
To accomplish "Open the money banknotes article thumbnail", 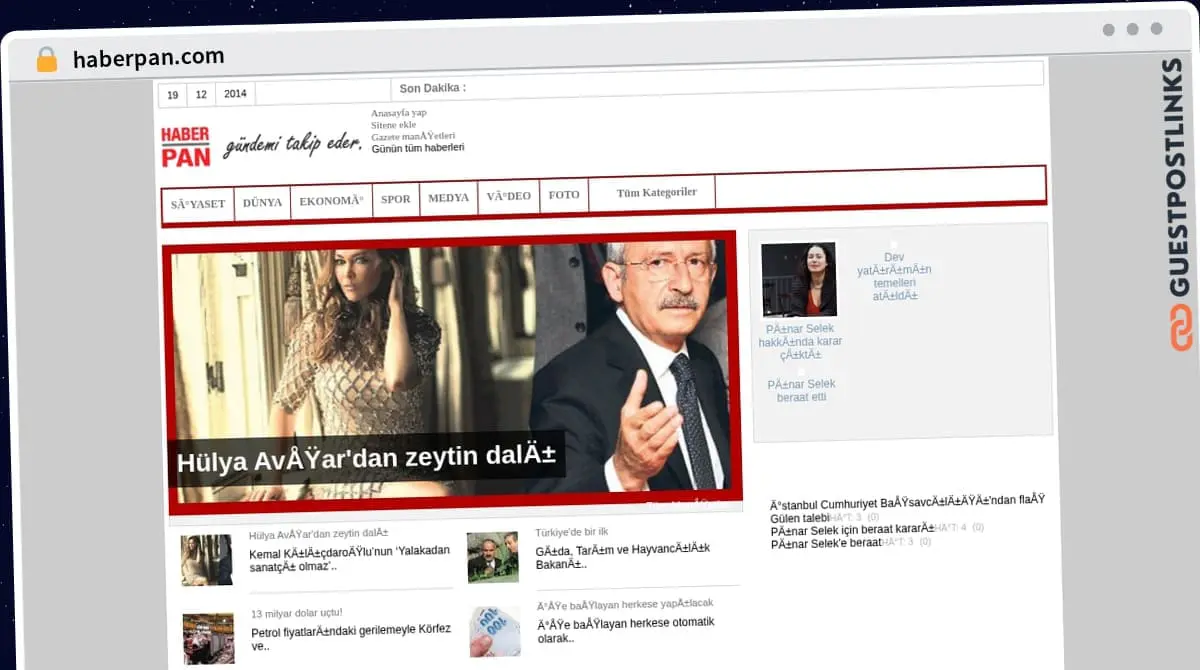I will click(494, 632).
